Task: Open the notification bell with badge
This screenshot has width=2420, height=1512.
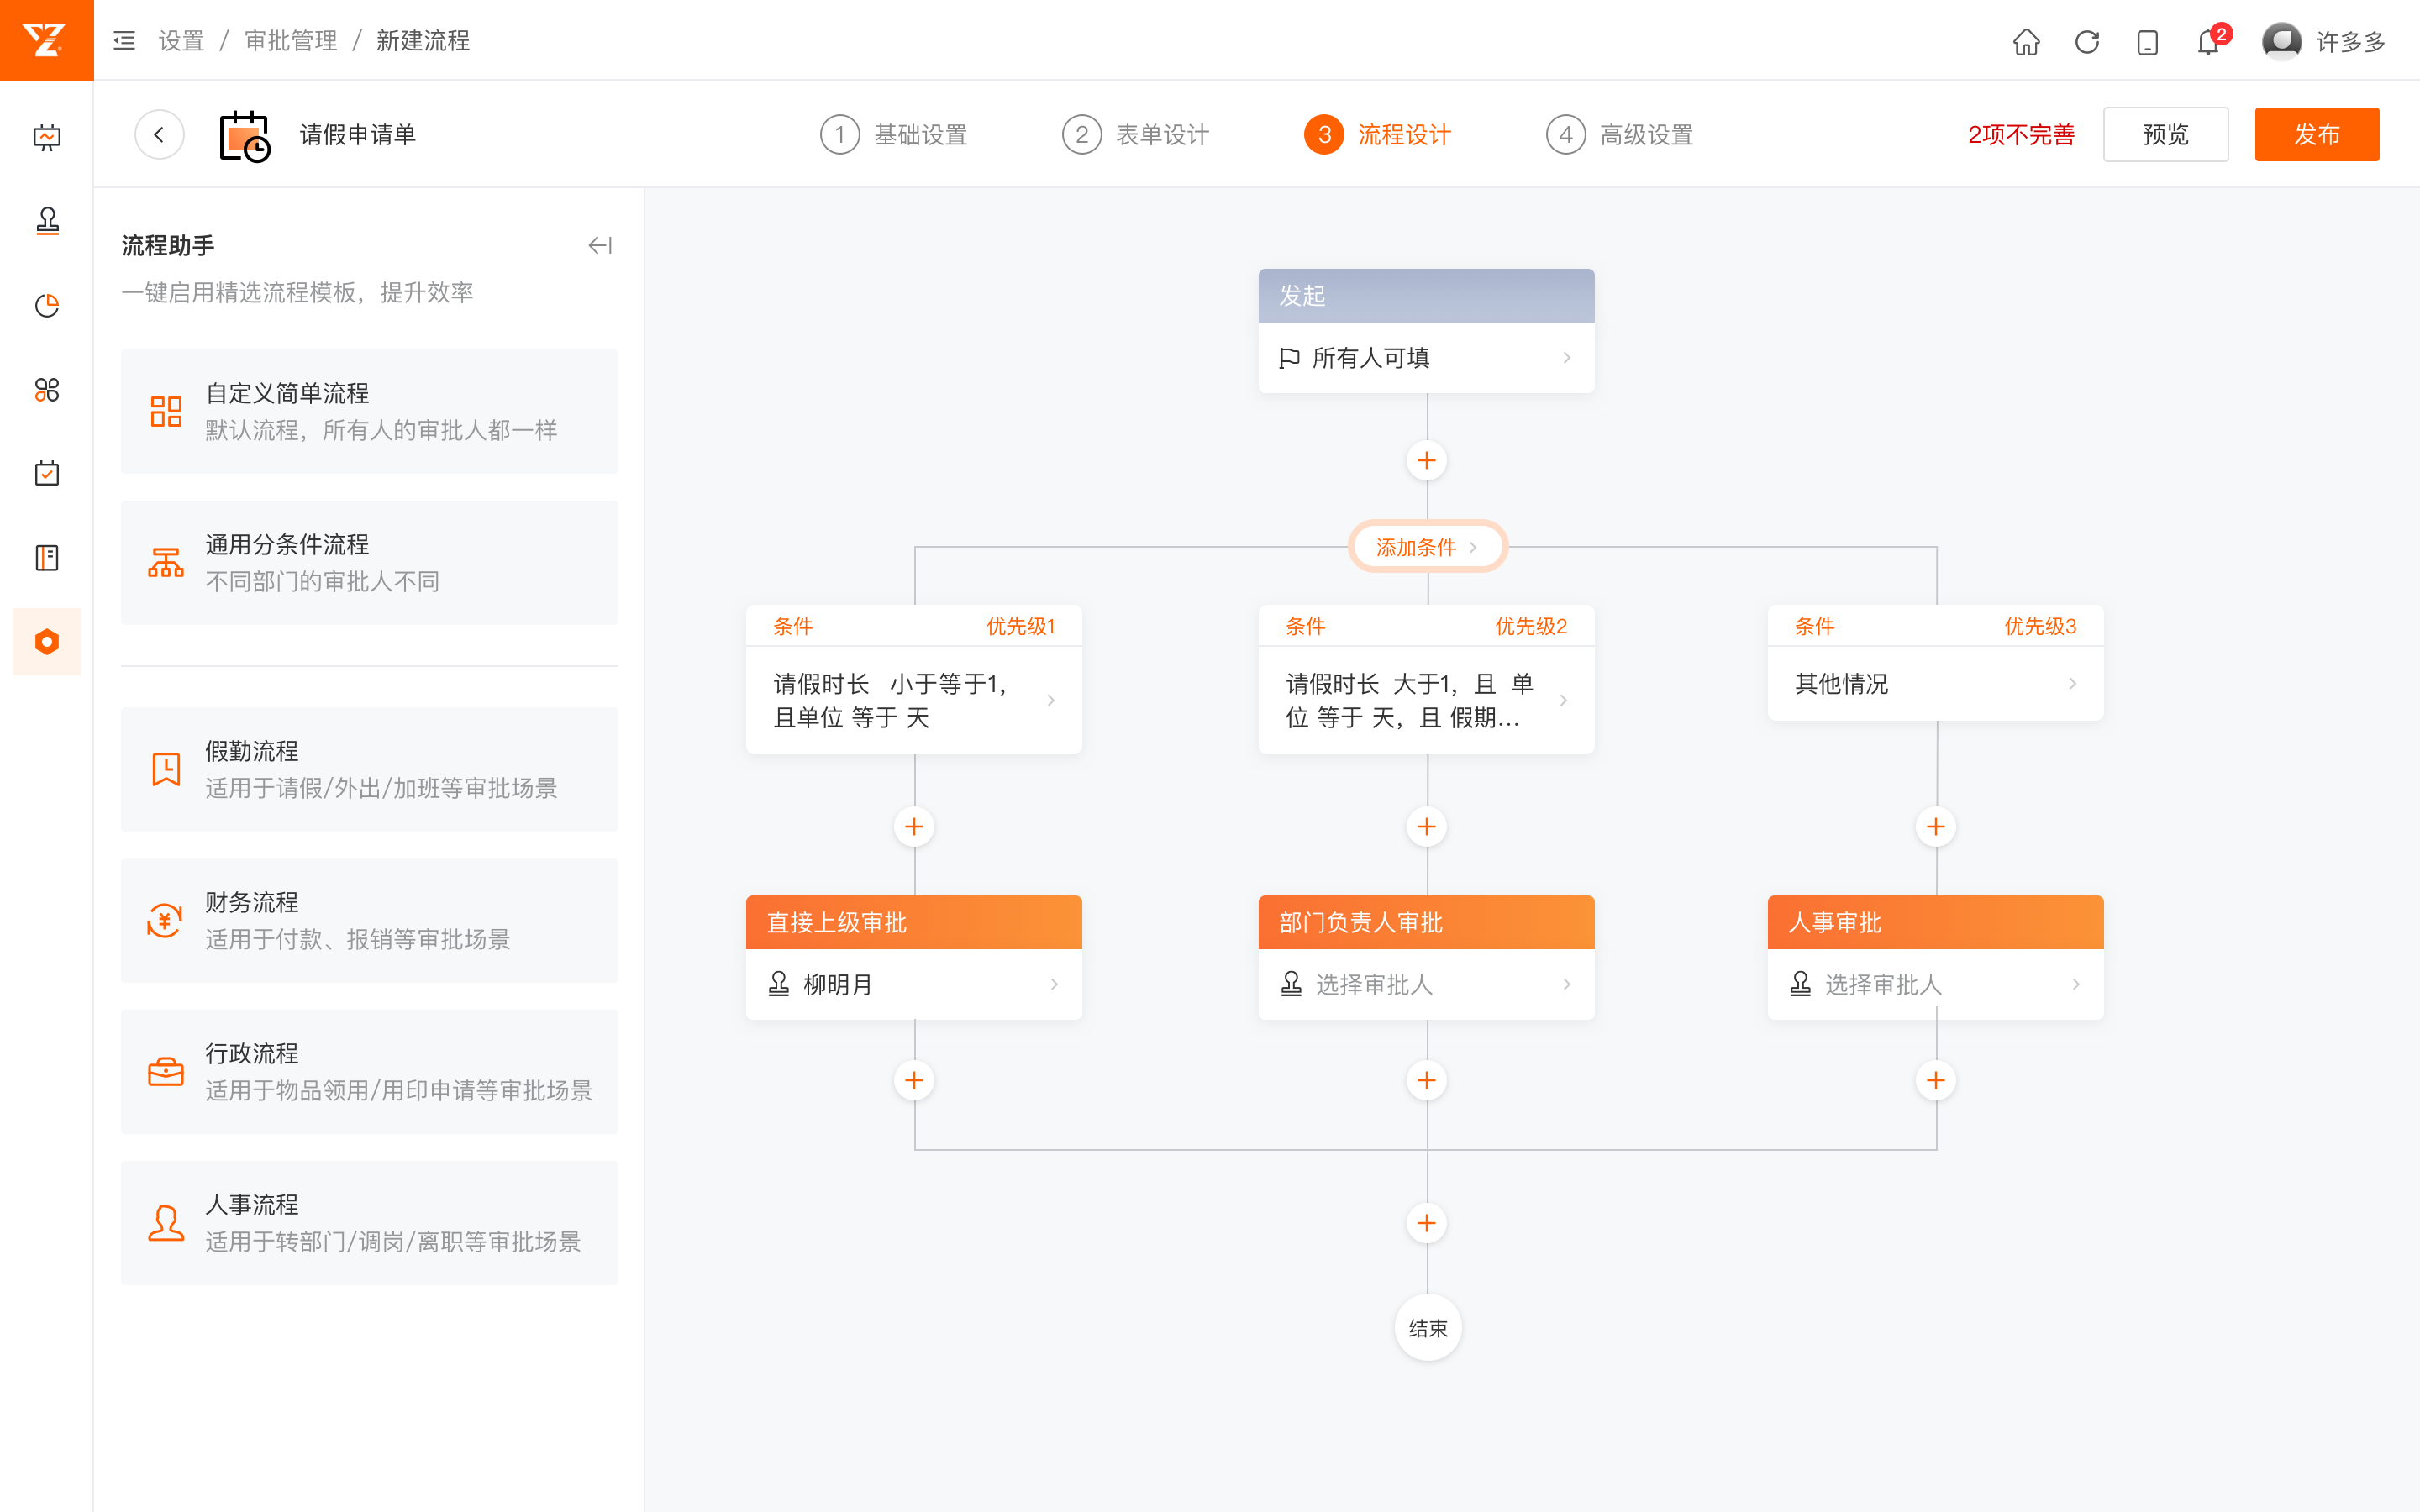Action: 2208,42
